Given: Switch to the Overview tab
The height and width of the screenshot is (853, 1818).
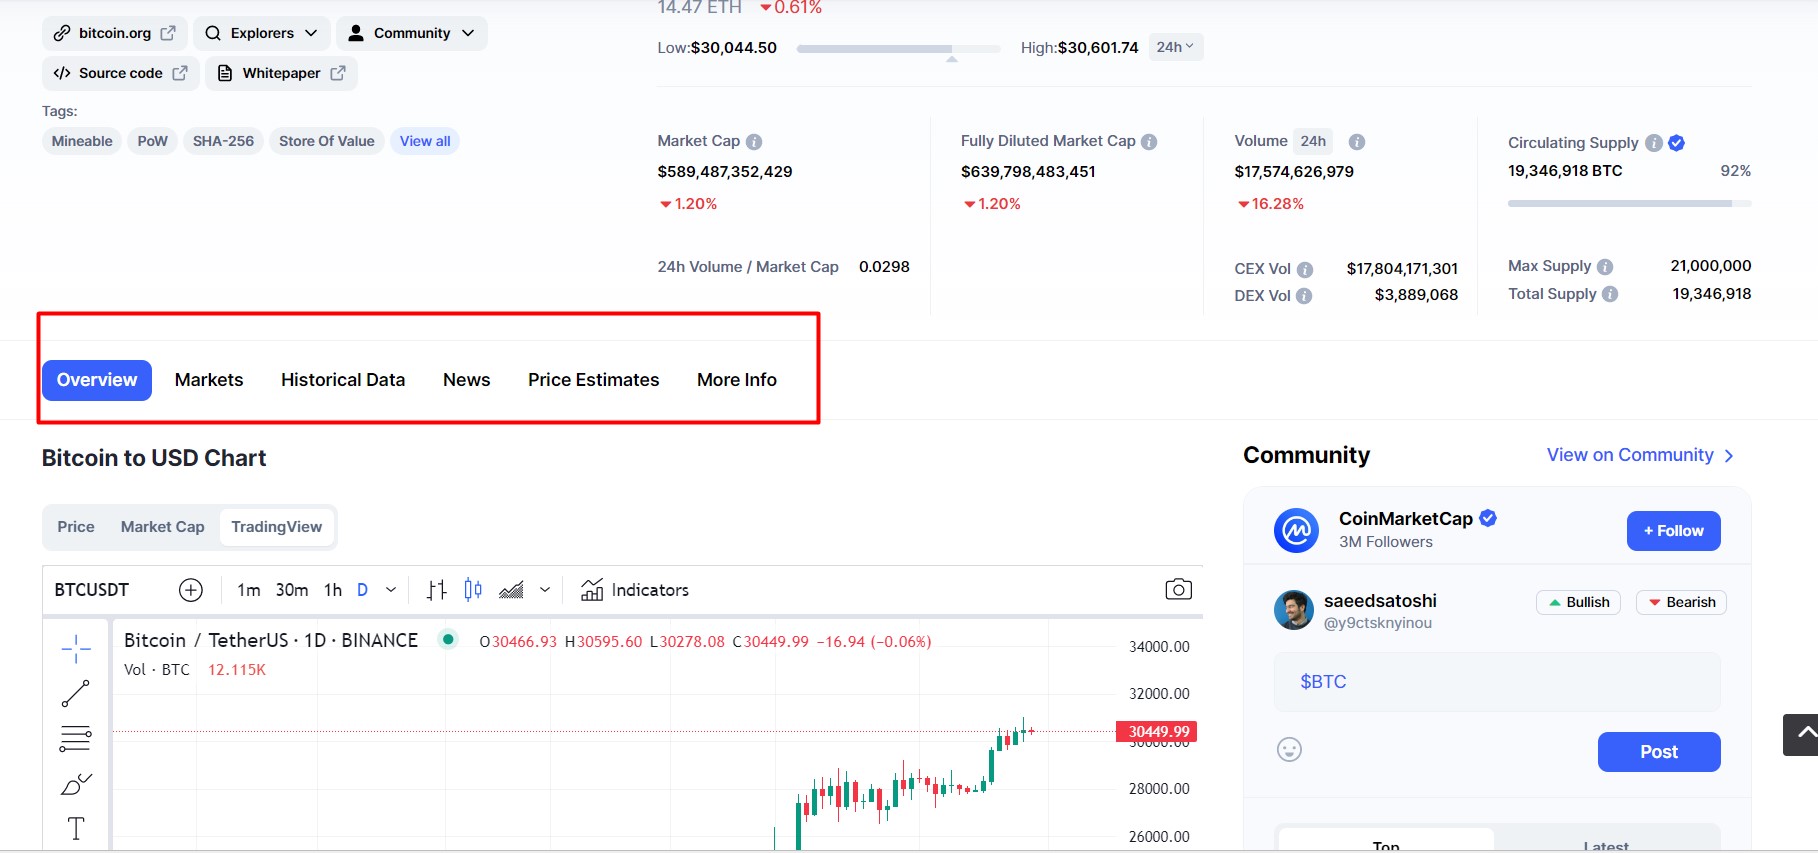Looking at the screenshot, I should [97, 380].
